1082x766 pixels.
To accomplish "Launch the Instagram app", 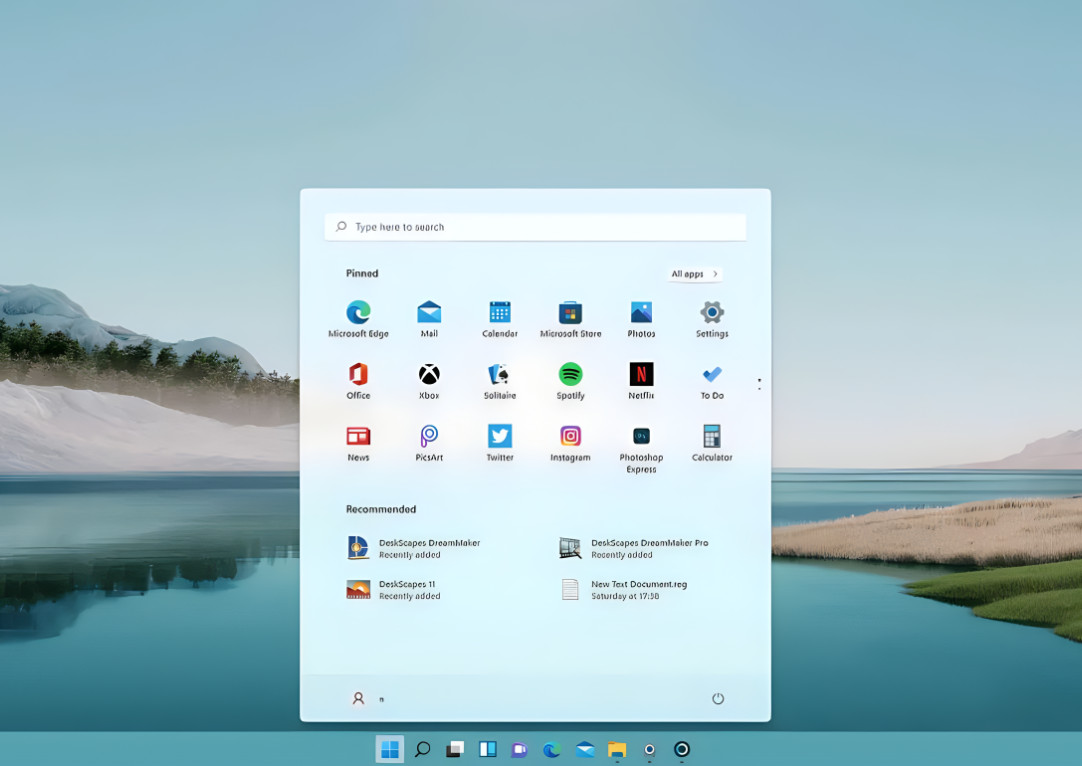I will 570,437.
